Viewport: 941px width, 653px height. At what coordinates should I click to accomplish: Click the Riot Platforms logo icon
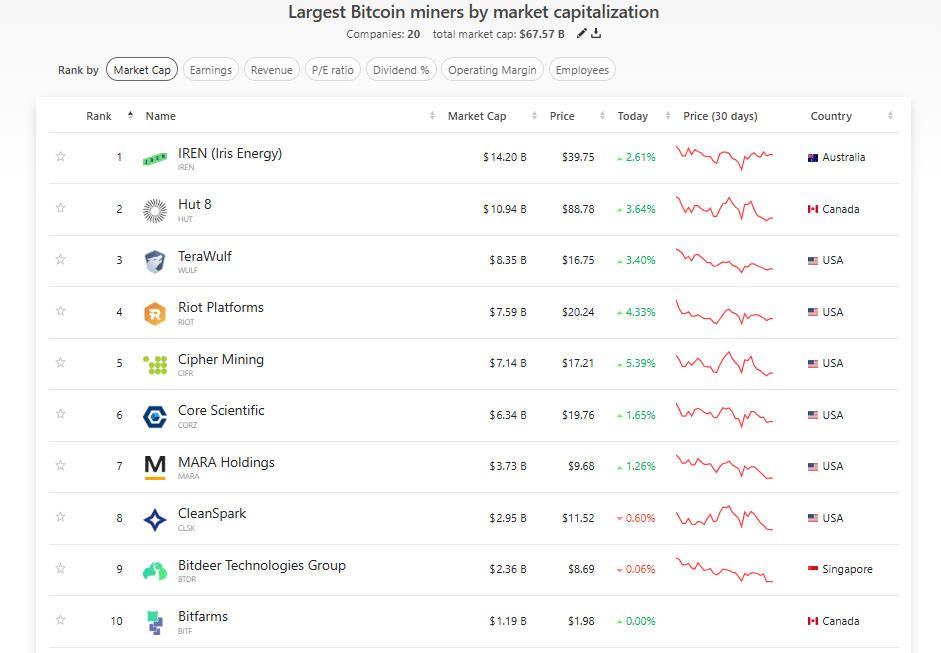pyautogui.click(x=155, y=314)
